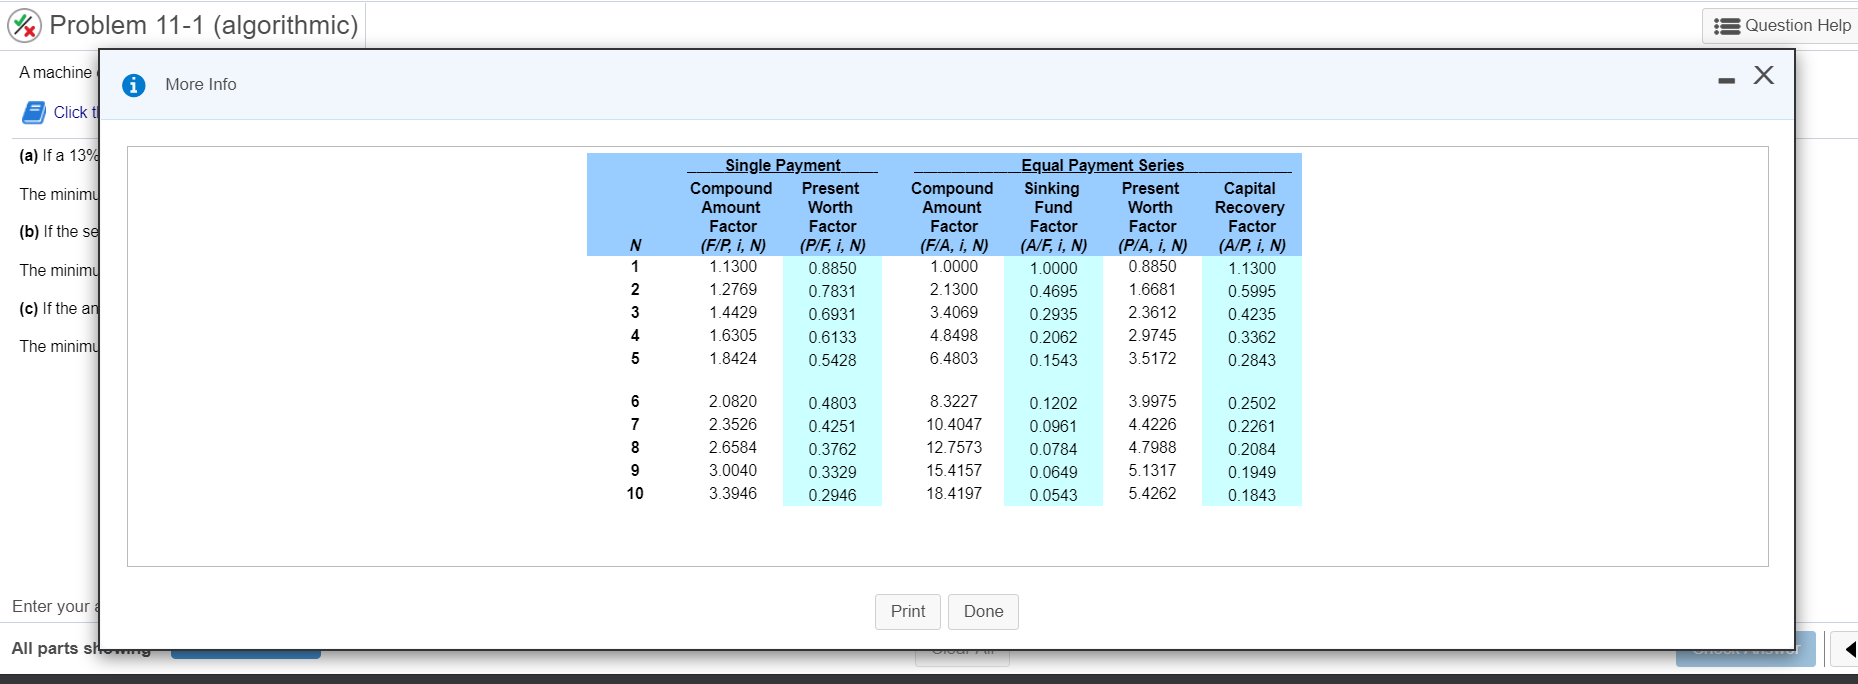1858x684 pixels.
Task: Click the blue info icon beside More Info
Action: 134,85
